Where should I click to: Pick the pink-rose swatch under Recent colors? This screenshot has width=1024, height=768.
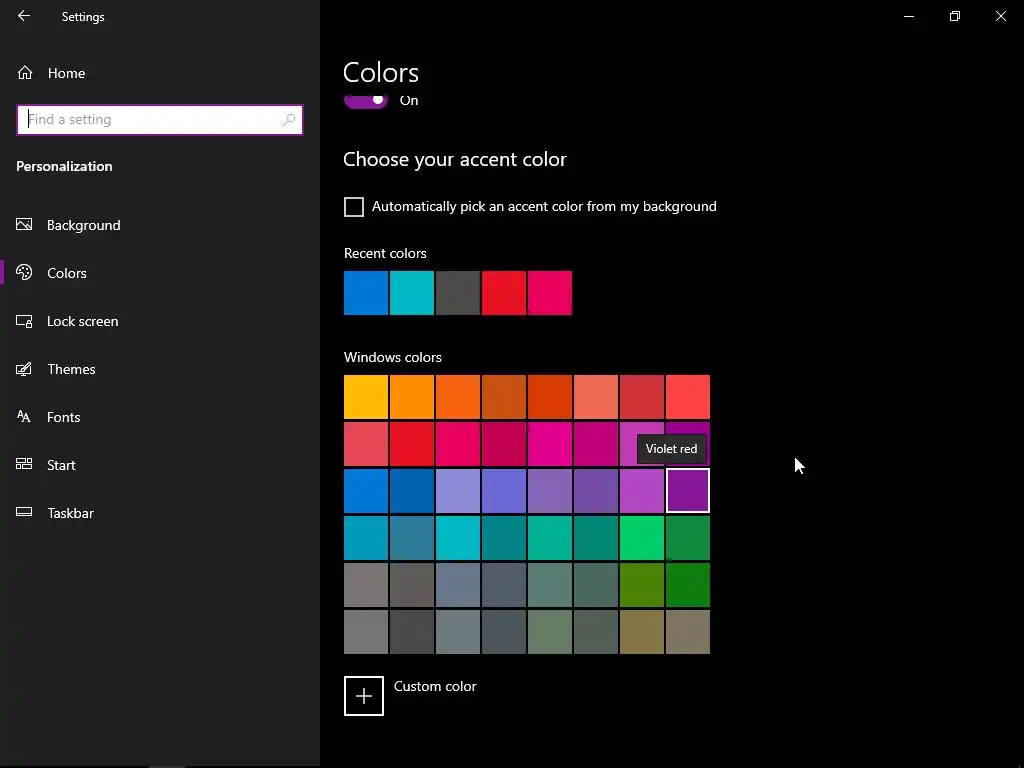pyautogui.click(x=550, y=293)
